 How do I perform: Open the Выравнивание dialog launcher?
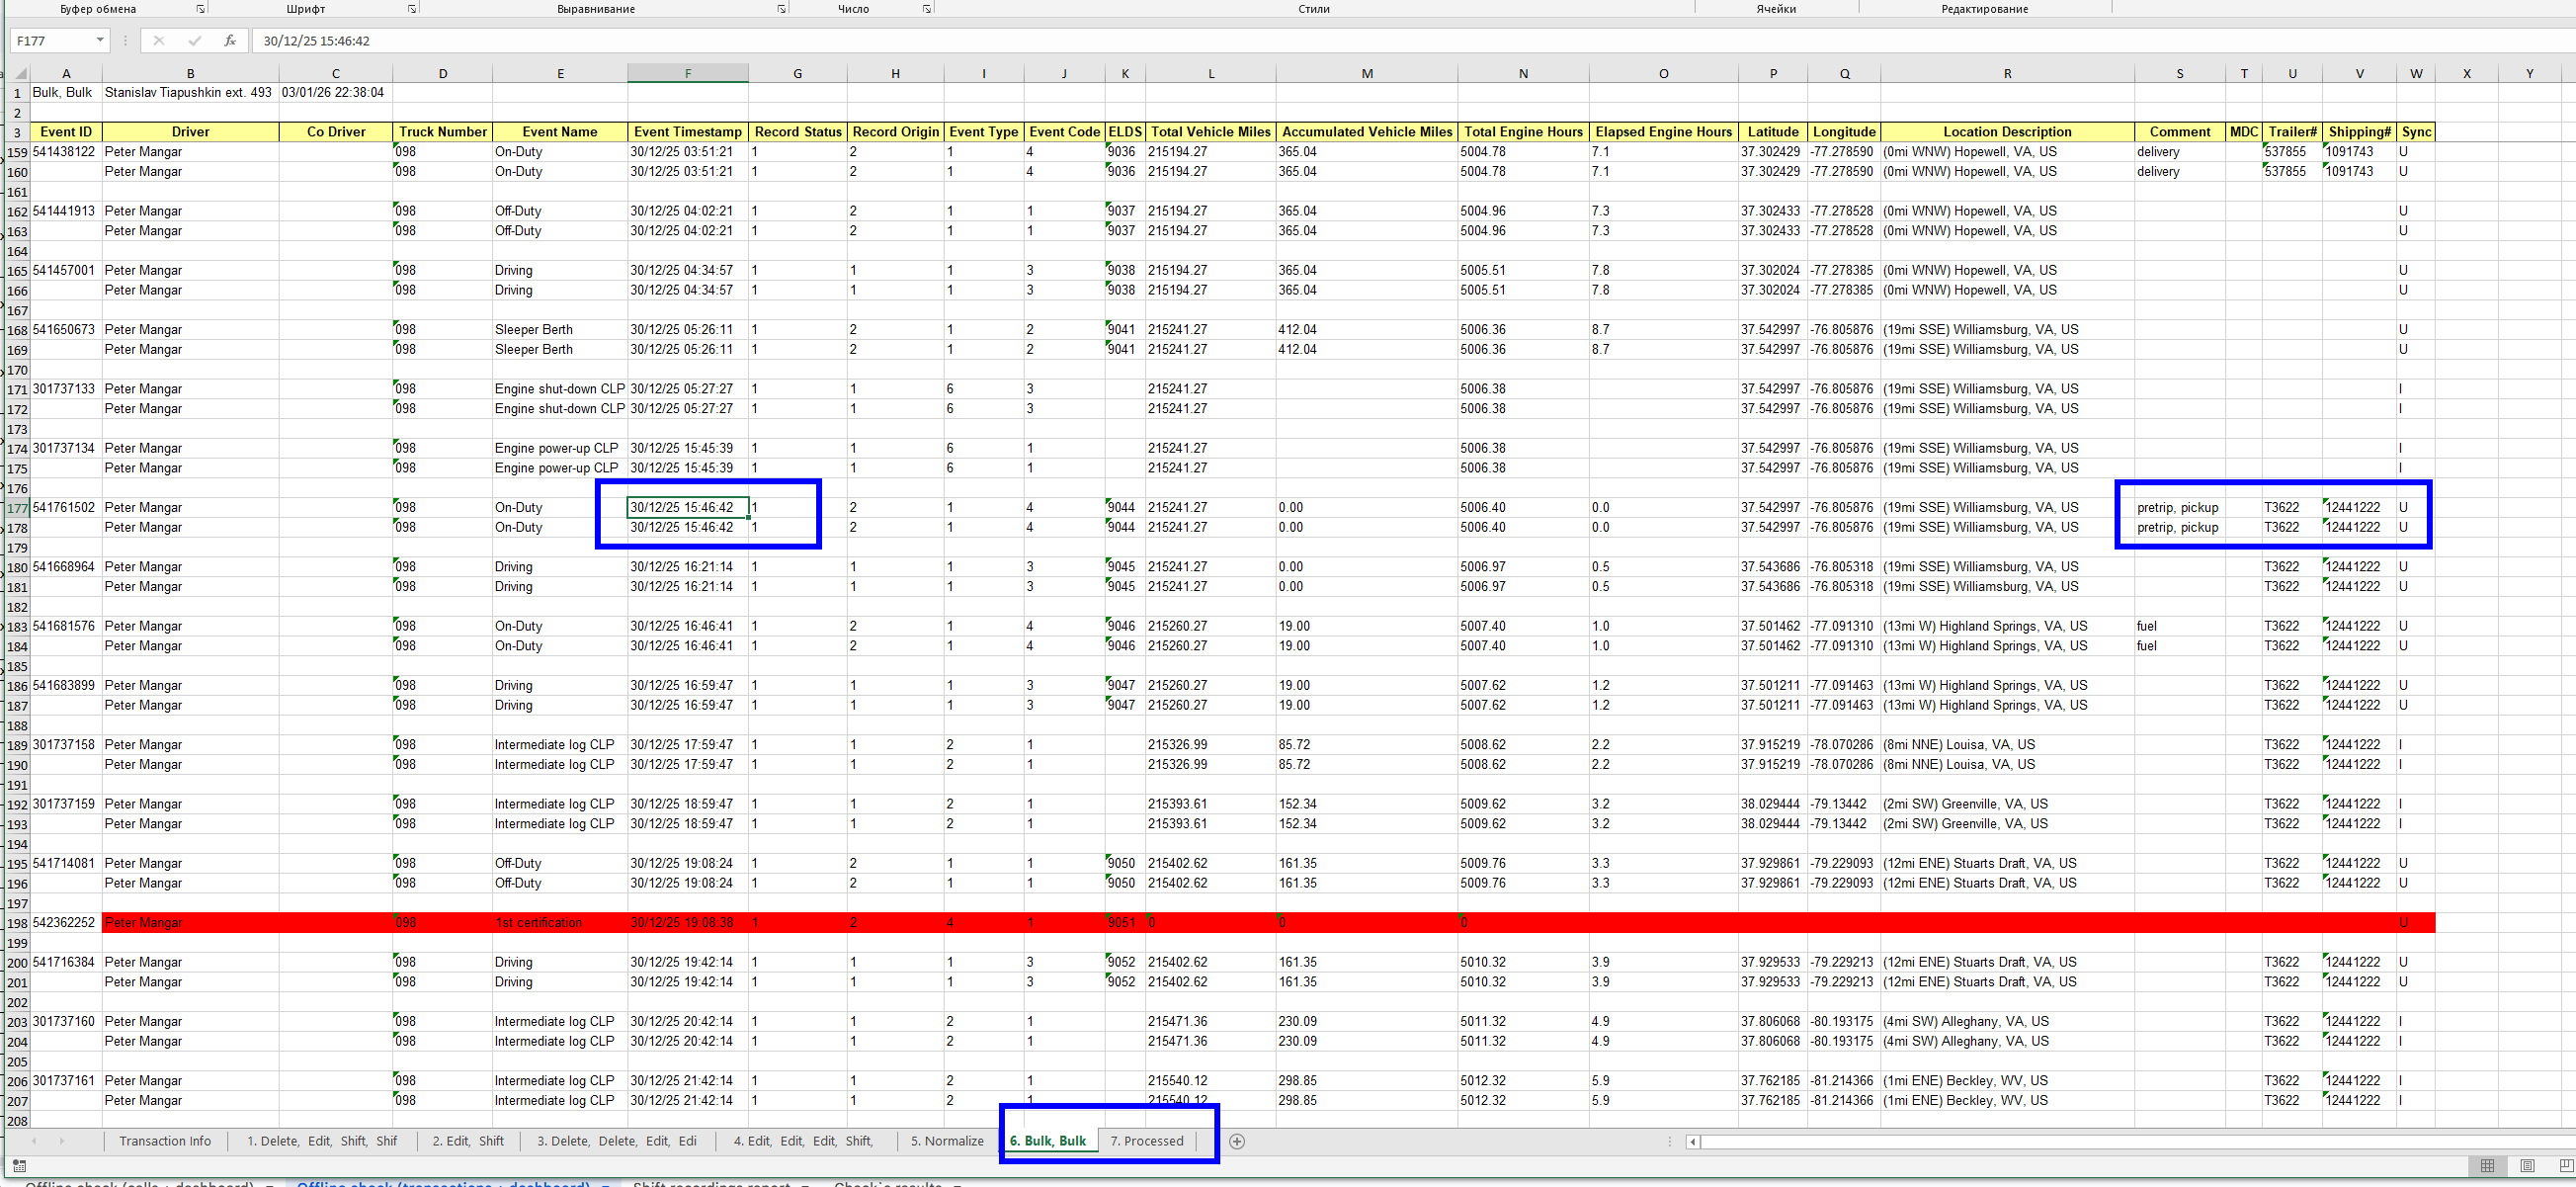pyautogui.click(x=781, y=9)
